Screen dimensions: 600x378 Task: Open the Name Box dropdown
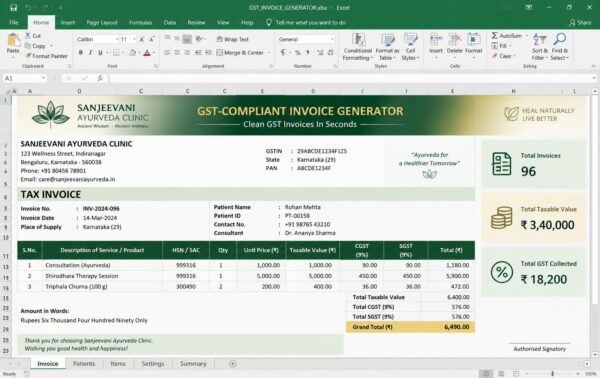point(44,78)
